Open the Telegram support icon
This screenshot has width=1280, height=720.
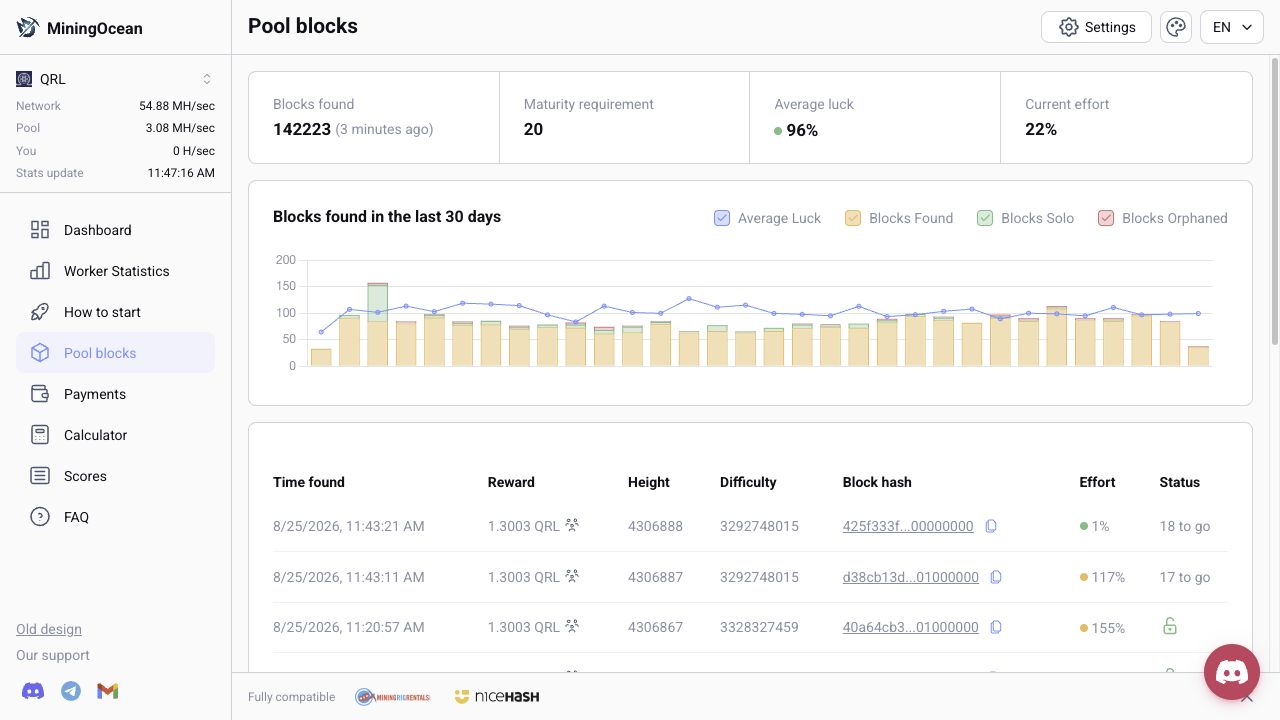(71, 691)
